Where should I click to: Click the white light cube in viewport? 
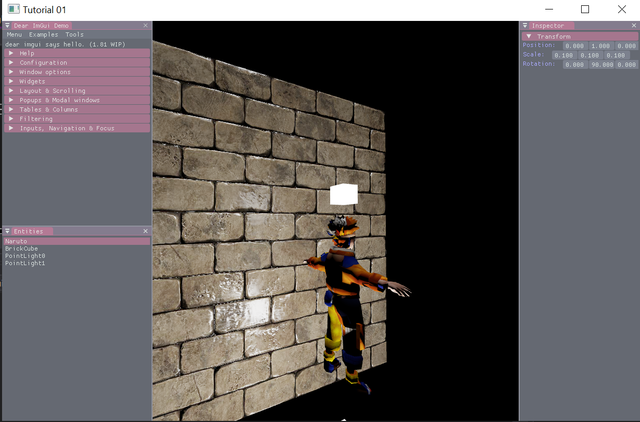point(344,194)
